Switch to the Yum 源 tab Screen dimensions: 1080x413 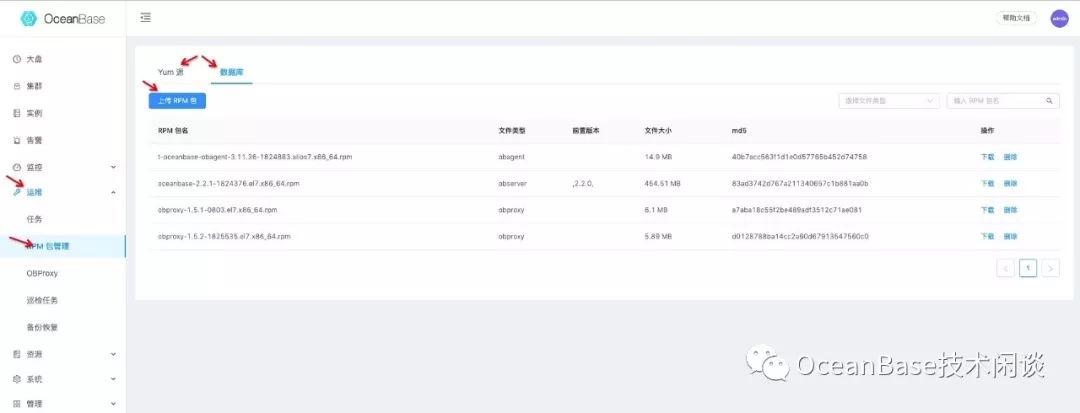(x=171, y=72)
